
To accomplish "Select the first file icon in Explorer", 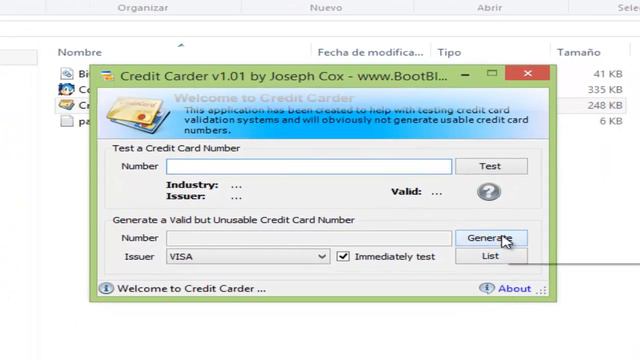I will tap(67, 73).
